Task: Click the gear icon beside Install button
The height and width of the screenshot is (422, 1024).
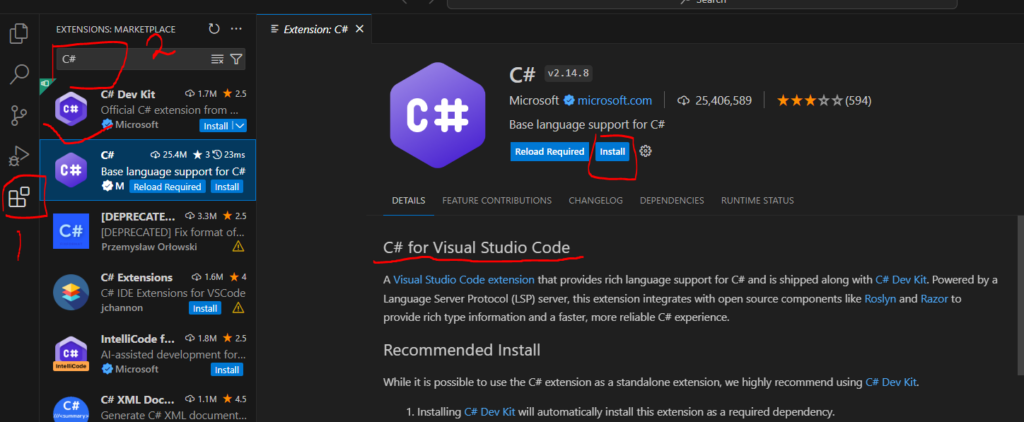Action: click(646, 151)
